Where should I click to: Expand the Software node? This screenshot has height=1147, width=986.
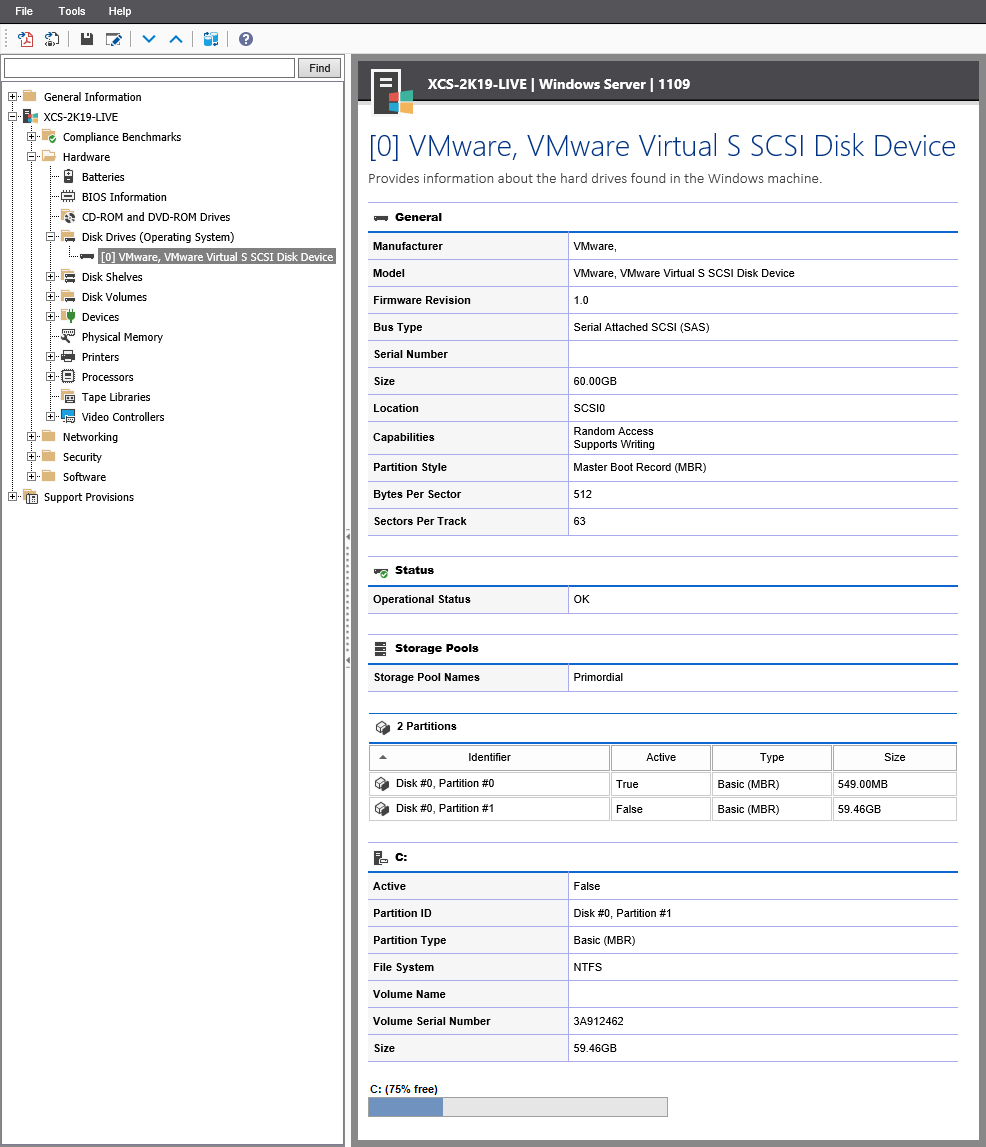coord(31,476)
